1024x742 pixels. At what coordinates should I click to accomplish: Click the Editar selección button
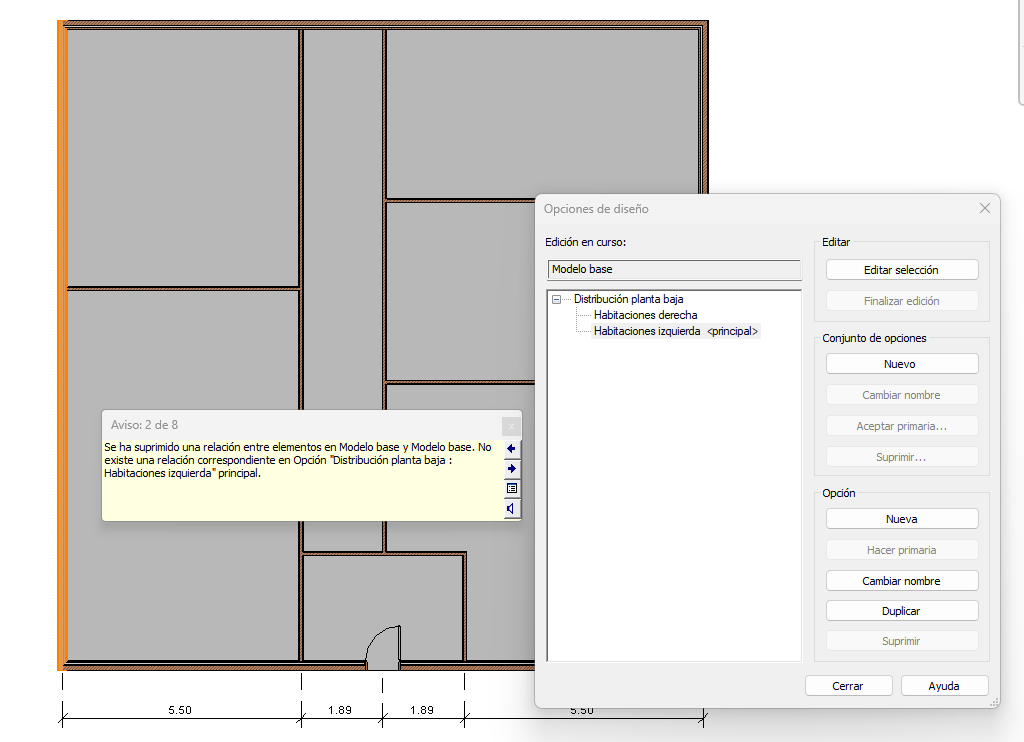pos(901,270)
